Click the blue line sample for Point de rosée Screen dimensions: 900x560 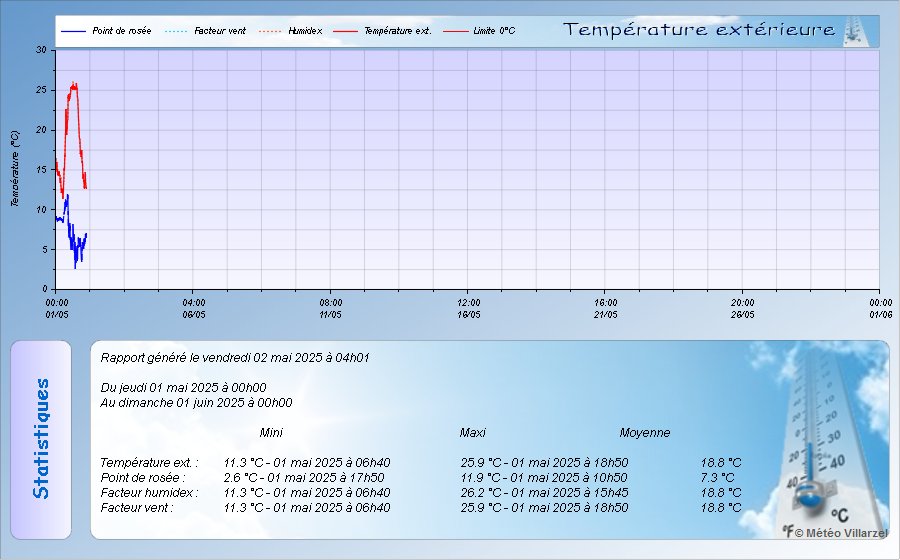point(73,31)
